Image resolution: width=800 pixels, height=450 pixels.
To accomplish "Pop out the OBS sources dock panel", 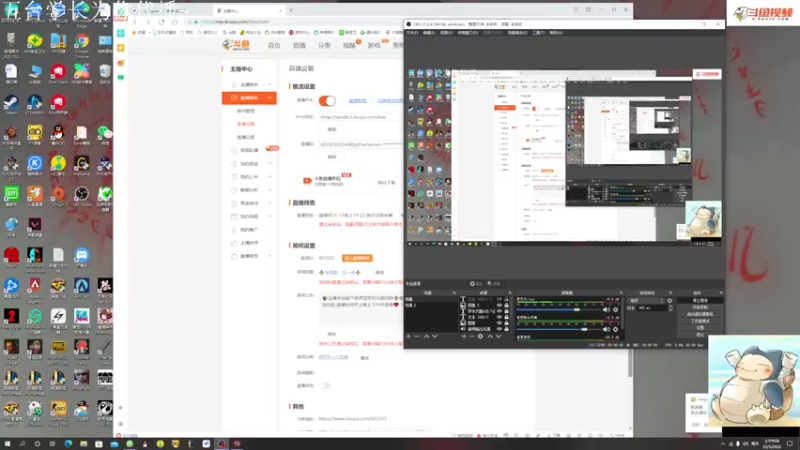I will coord(510,293).
